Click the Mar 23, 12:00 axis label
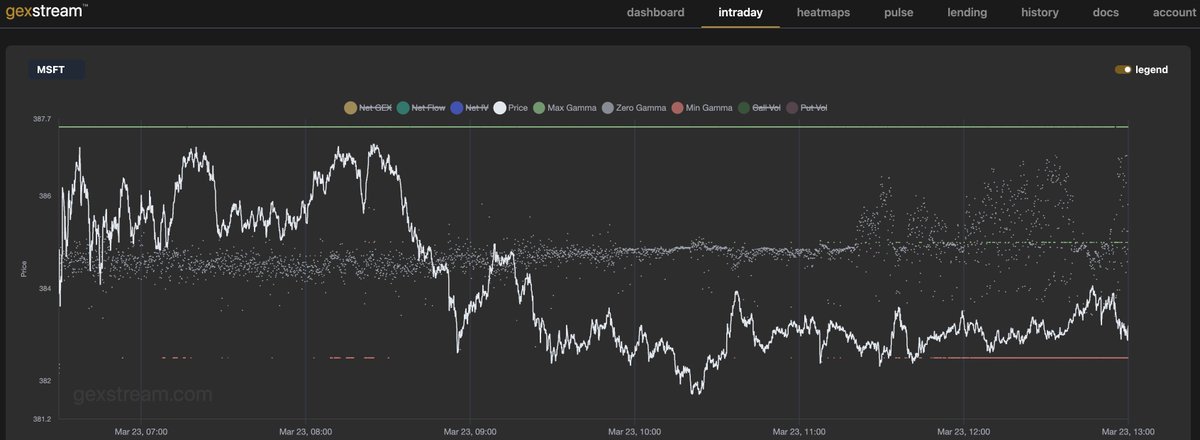This screenshot has height=440, width=1200. 964,432
